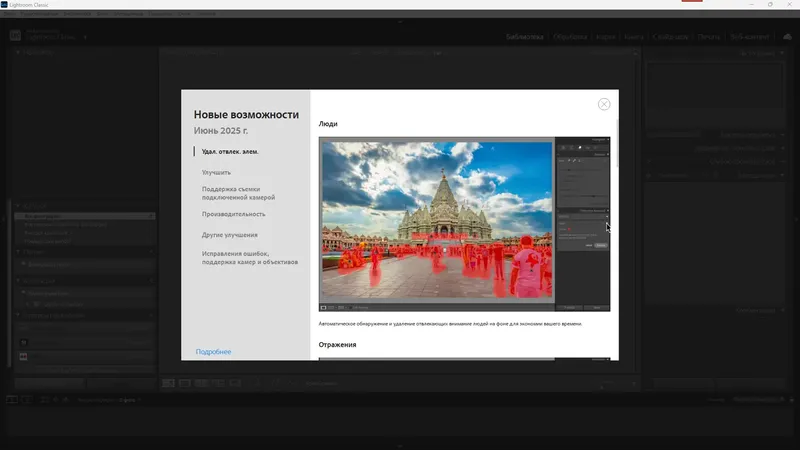This screenshot has height=450, width=800.
Task: Toggle the filmstrip filter switch
Action: coord(791,400)
